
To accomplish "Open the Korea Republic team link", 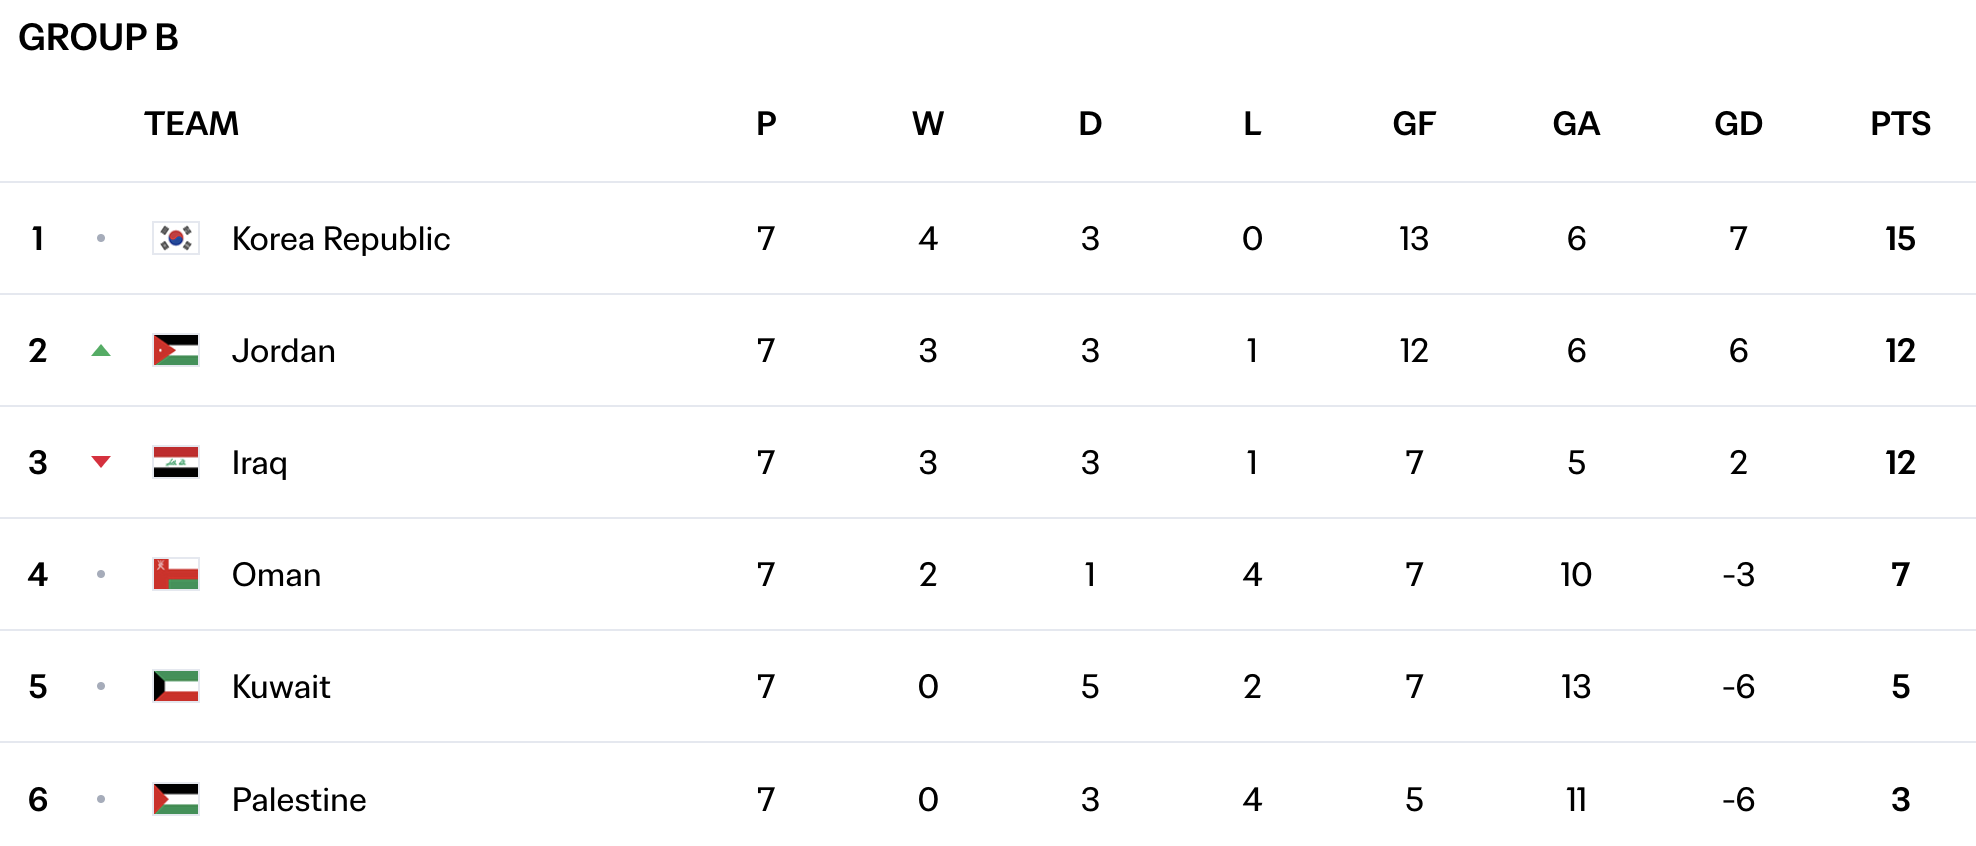I will (341, 239).
